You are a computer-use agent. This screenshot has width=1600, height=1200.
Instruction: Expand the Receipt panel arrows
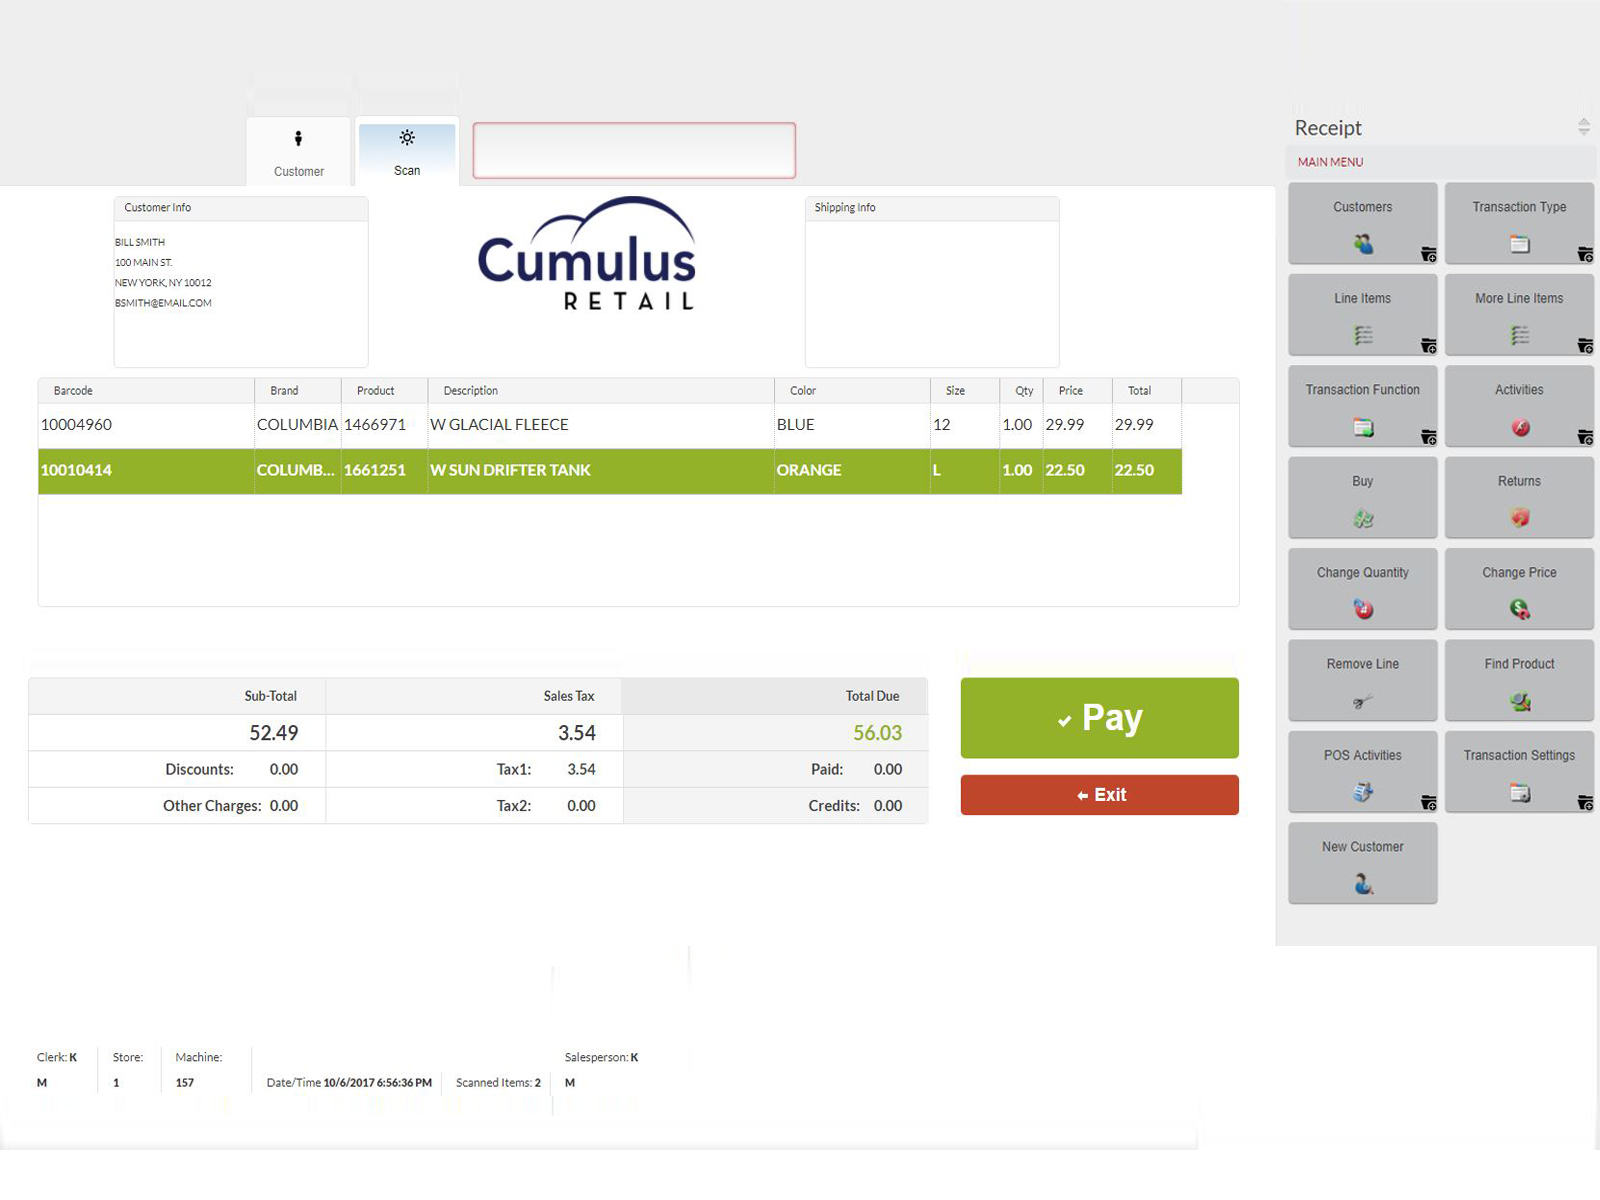1583,127
